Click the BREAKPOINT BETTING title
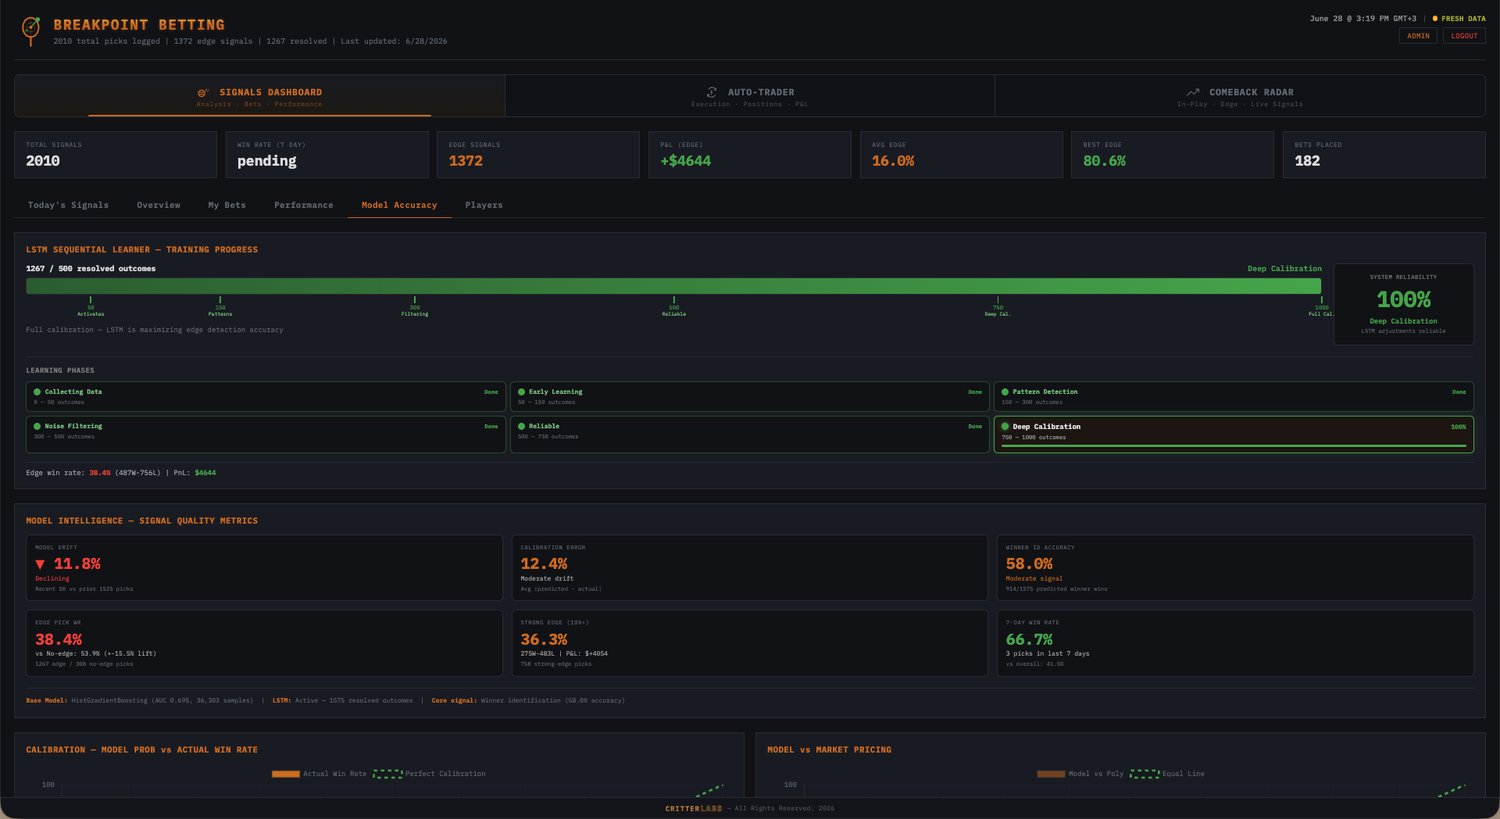Viewport: 1500px width, 819px height. [139, 24]
